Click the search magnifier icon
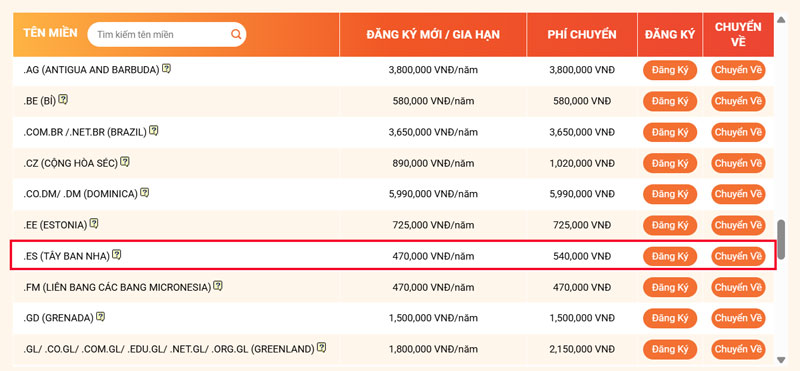The image size is (800, 371). (x=236, y=34)
